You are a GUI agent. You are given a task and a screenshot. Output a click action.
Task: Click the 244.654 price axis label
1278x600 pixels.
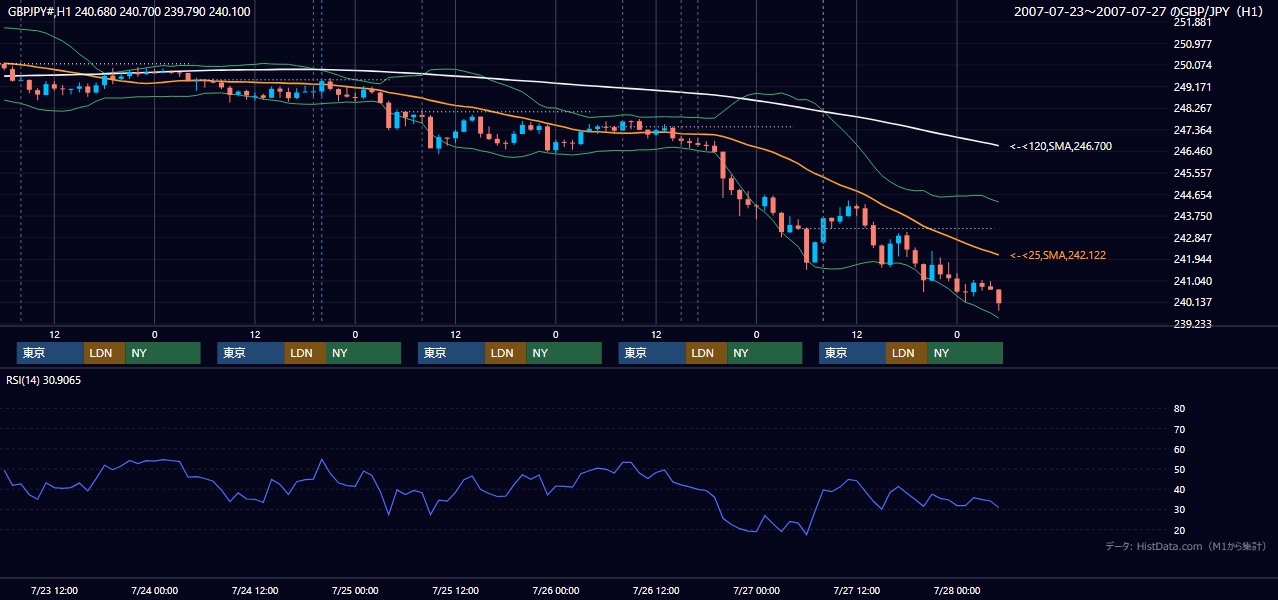tap(1193, 195)
